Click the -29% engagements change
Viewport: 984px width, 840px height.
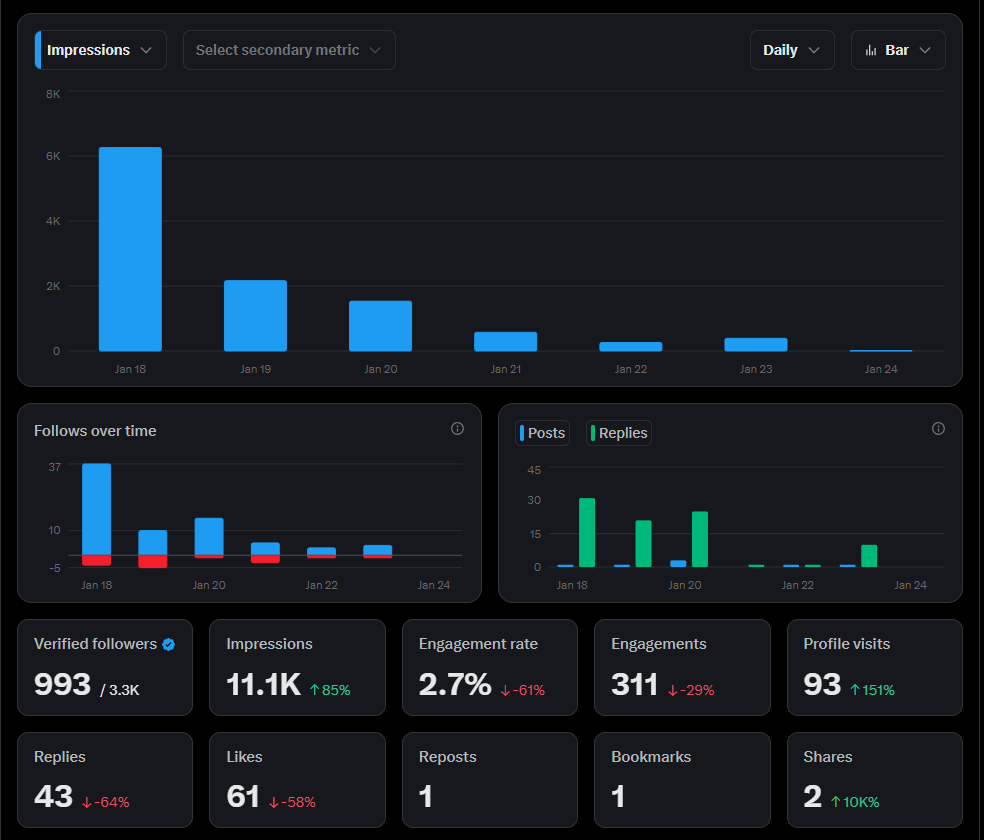pos(691,690)
